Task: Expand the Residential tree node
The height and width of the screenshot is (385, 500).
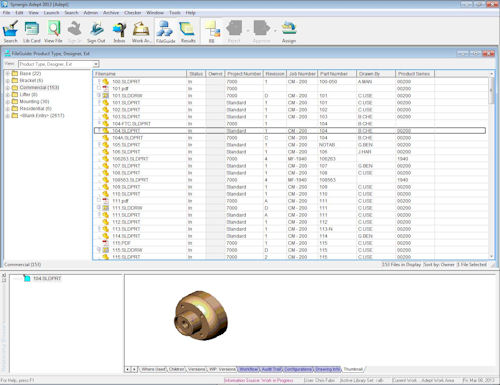Action: pyautogui.click(x=8, y=109)
